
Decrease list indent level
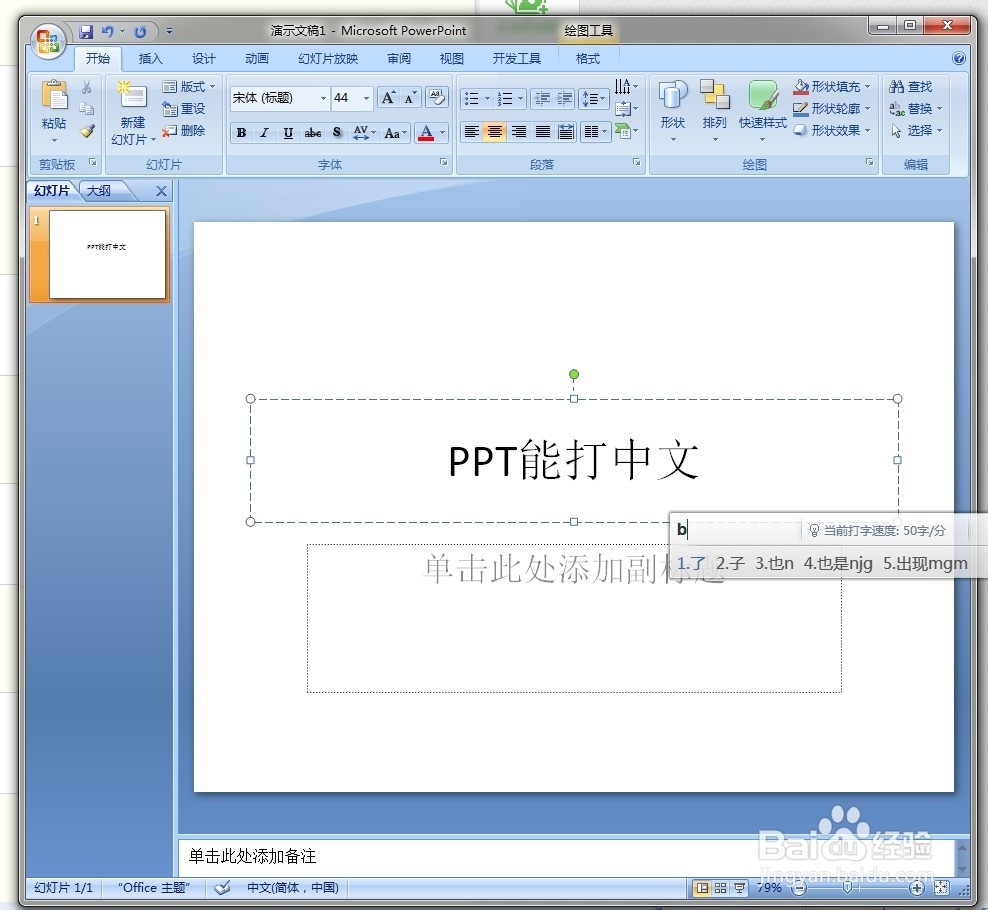[541, 98]
